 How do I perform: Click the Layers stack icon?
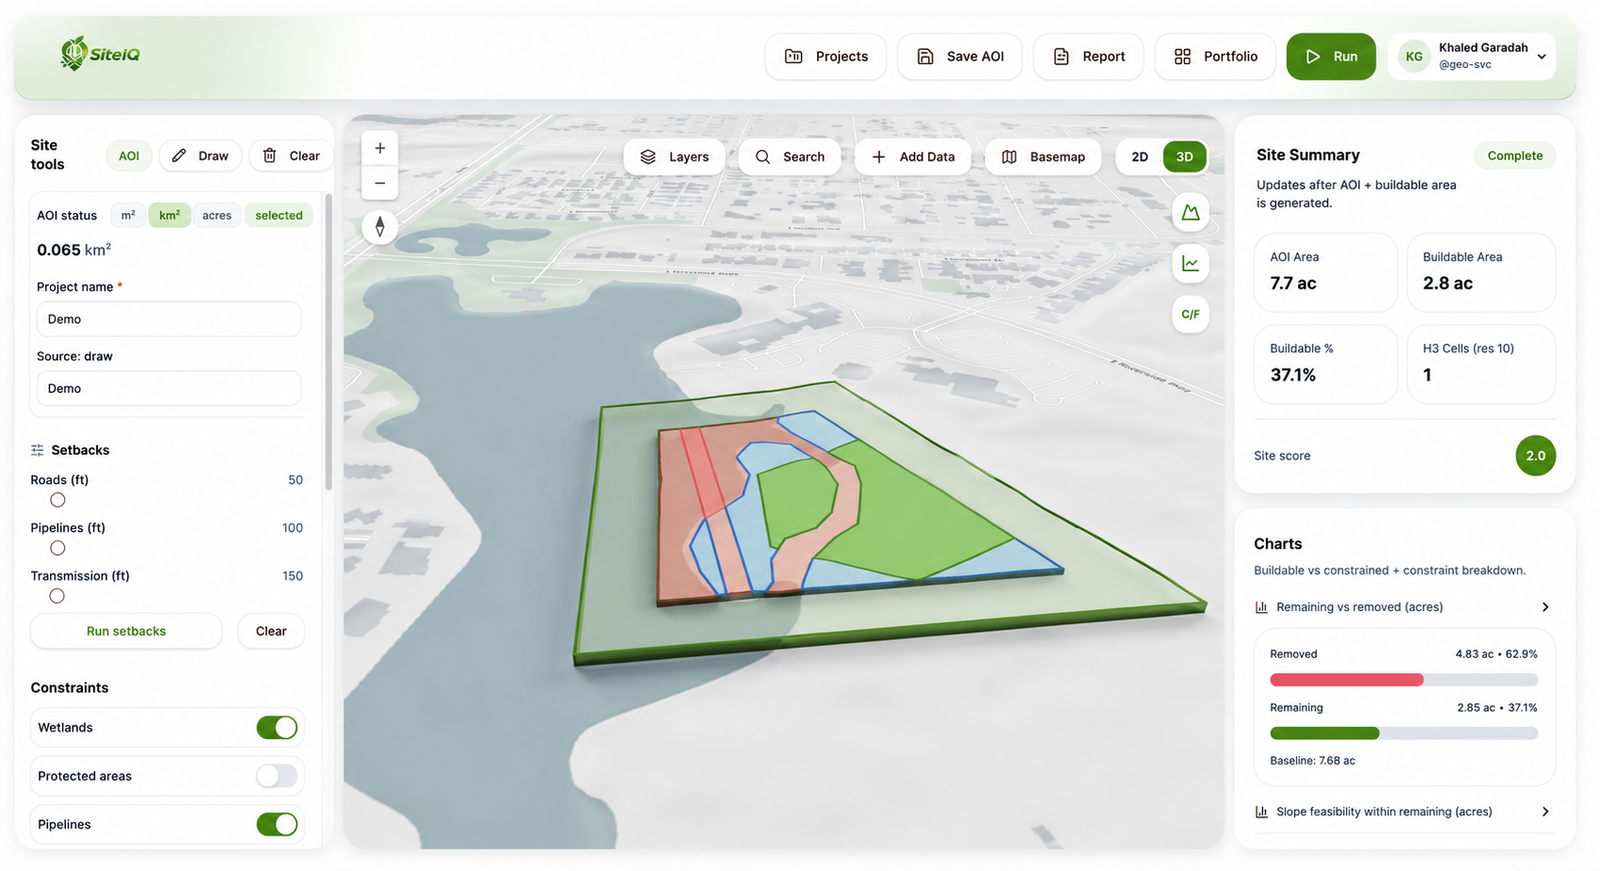pyautogui.click(x=648, y=157)
